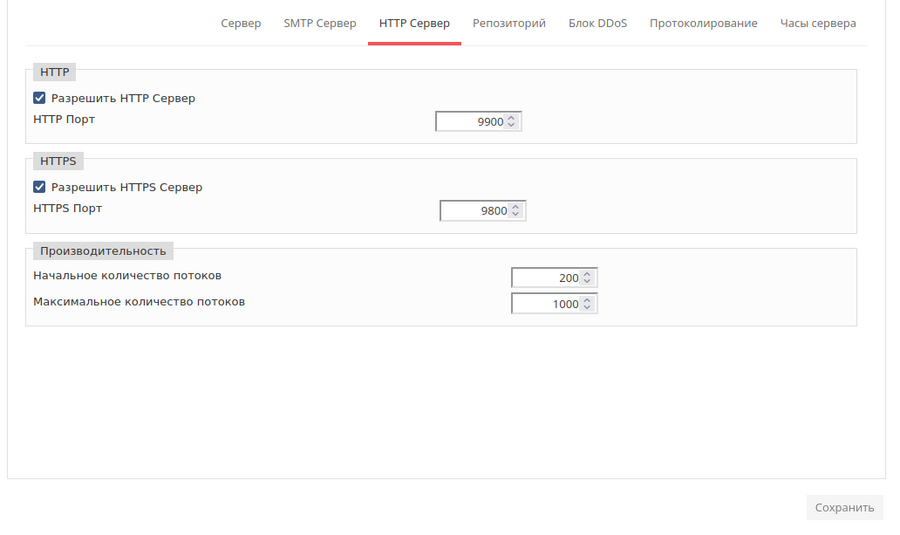Click the HTTP Порт spinner arrows
900x535 pixels.
click(512, 122)
